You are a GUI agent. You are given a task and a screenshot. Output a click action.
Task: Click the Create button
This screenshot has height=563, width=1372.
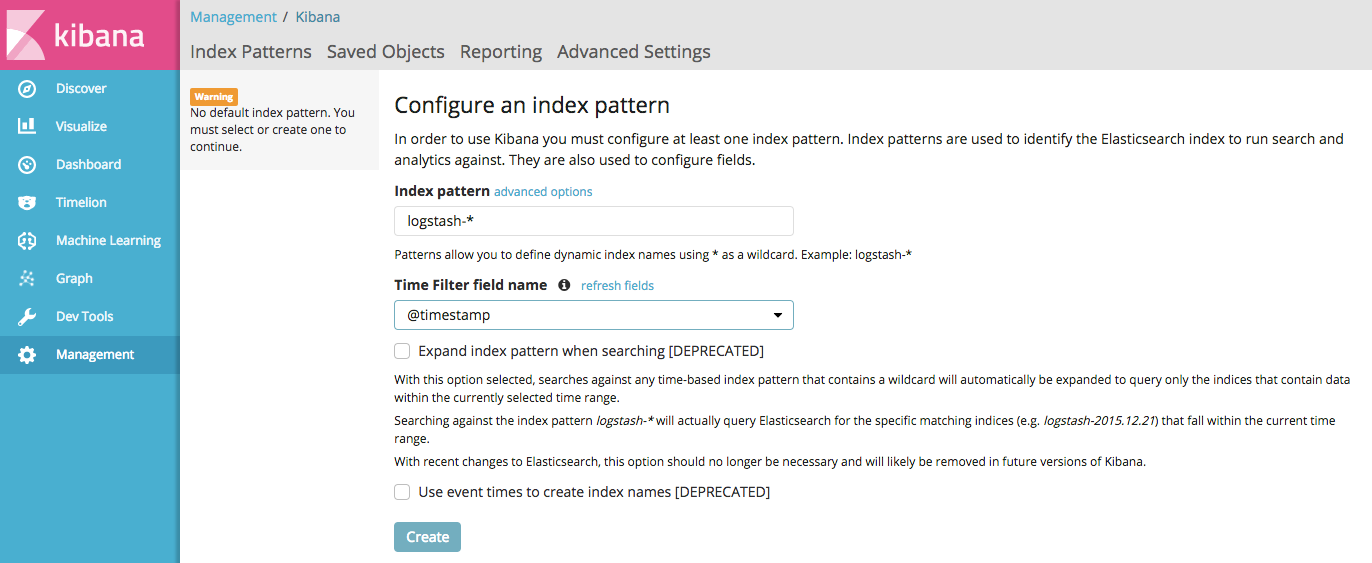click(x=427, y=537)
